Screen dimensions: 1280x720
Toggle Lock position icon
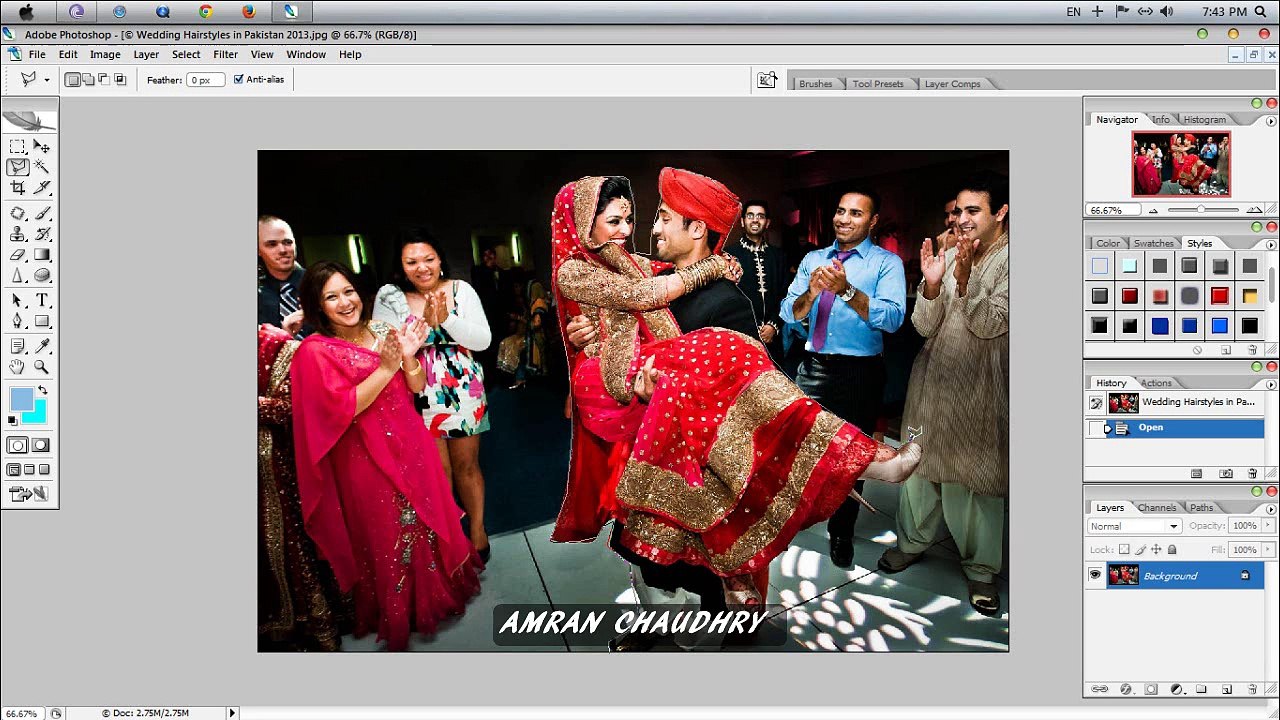(1156, 550)
